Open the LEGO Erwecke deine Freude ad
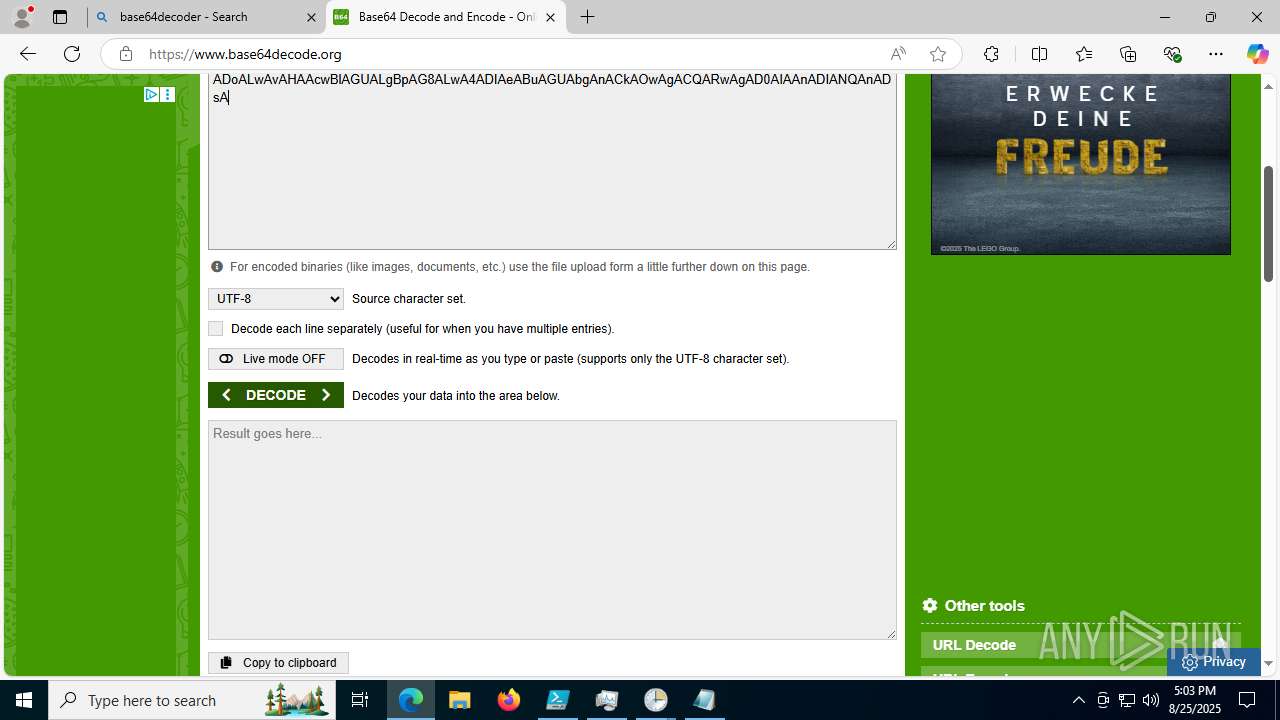Viewport: 1280px width, 720px height. [1081, 164]
